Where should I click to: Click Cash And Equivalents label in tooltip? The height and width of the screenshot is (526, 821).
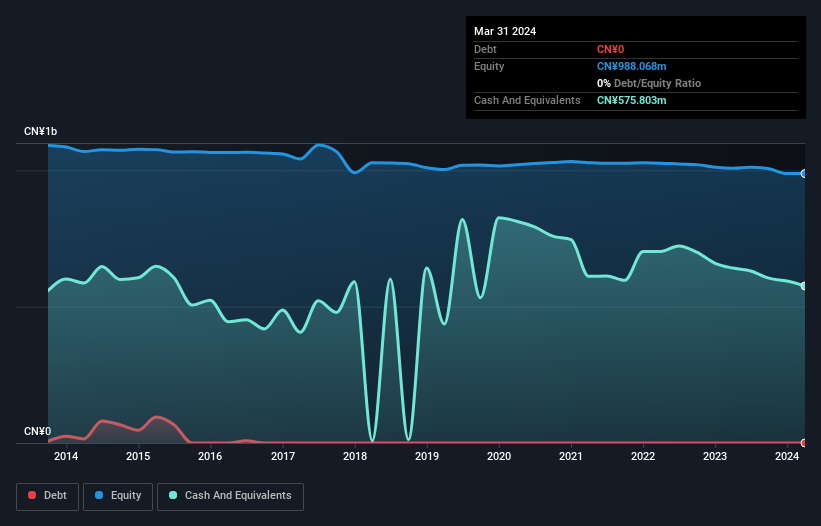[527, 100]
